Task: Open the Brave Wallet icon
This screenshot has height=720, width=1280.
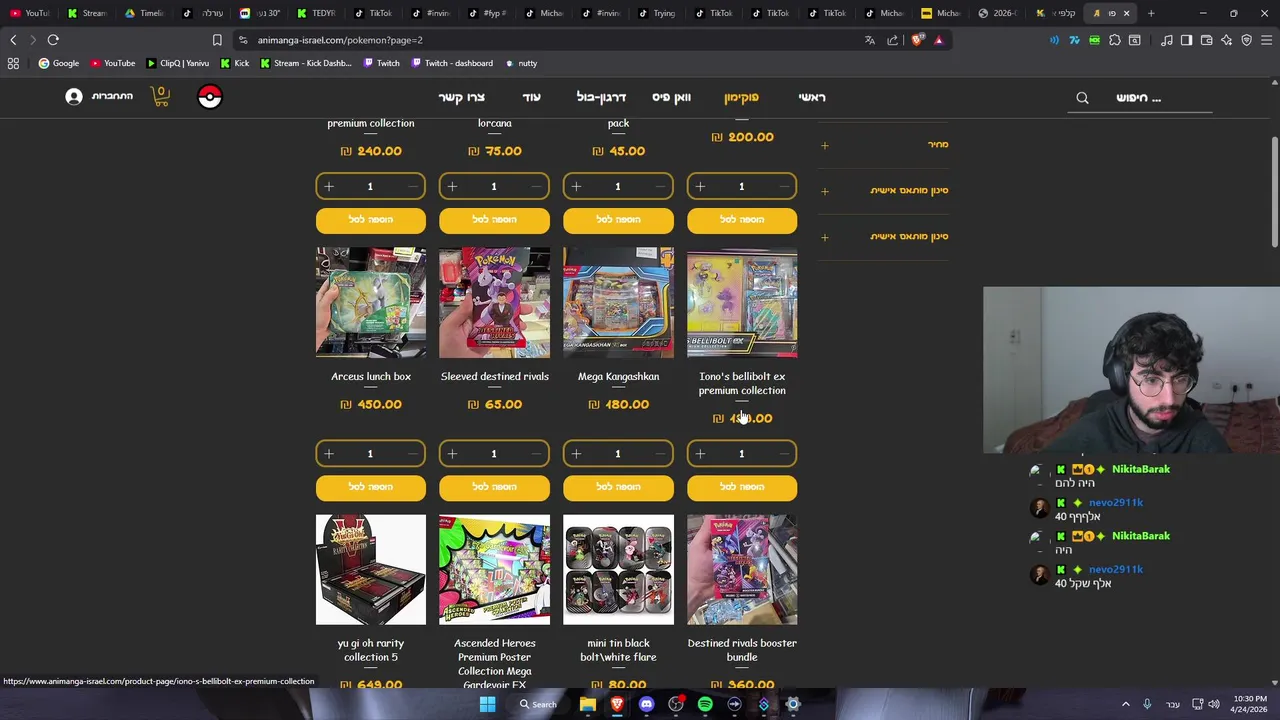Action: point(1206,40)
